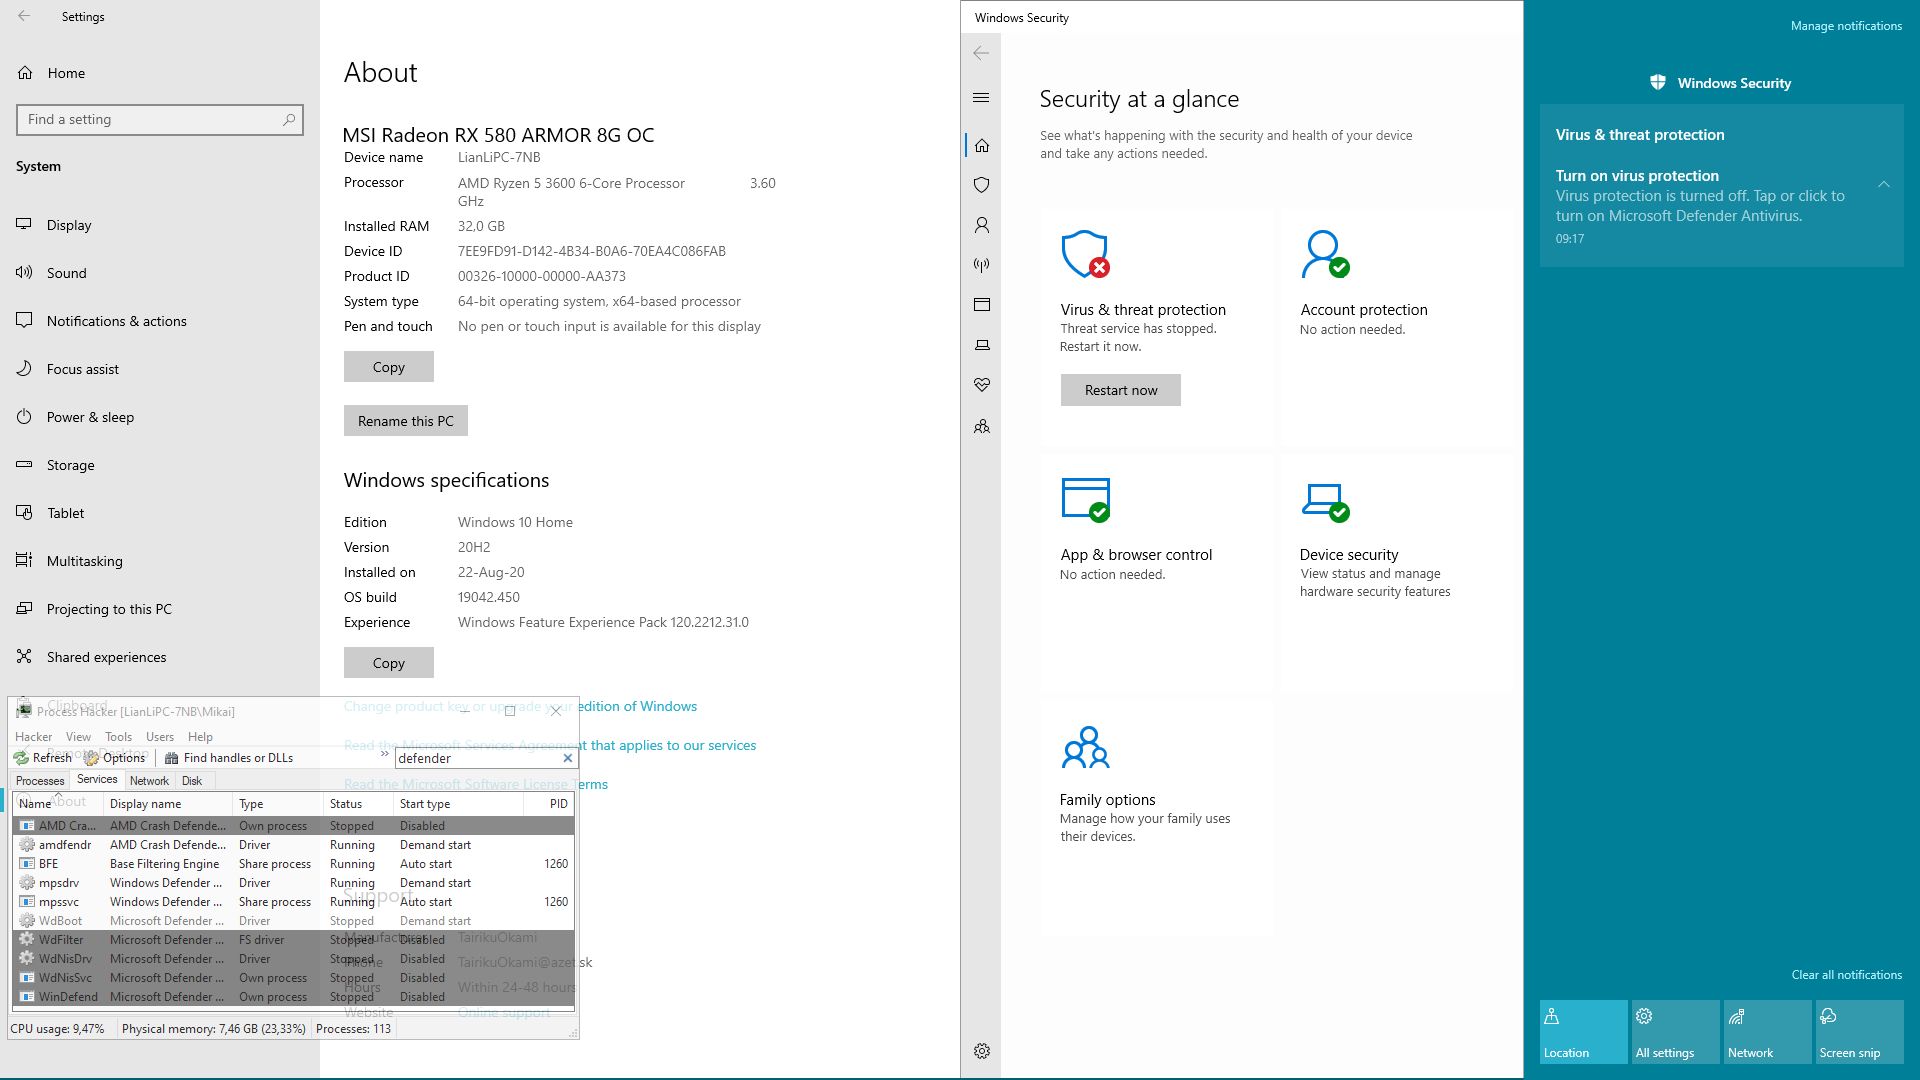Select WinDefend service row

tap(294, 997)
